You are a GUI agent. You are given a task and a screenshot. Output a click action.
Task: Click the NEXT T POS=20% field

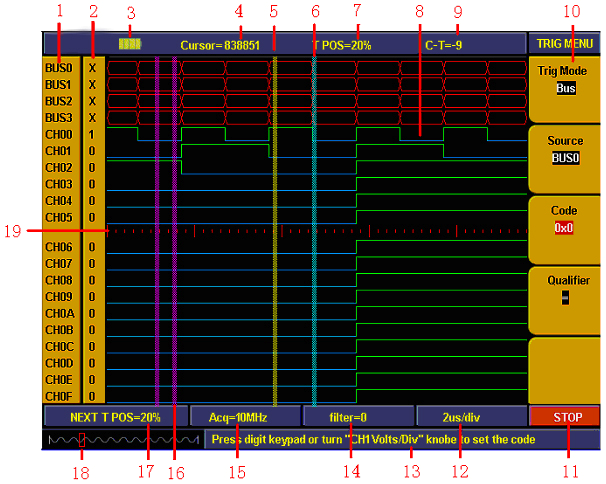(115, 416)
